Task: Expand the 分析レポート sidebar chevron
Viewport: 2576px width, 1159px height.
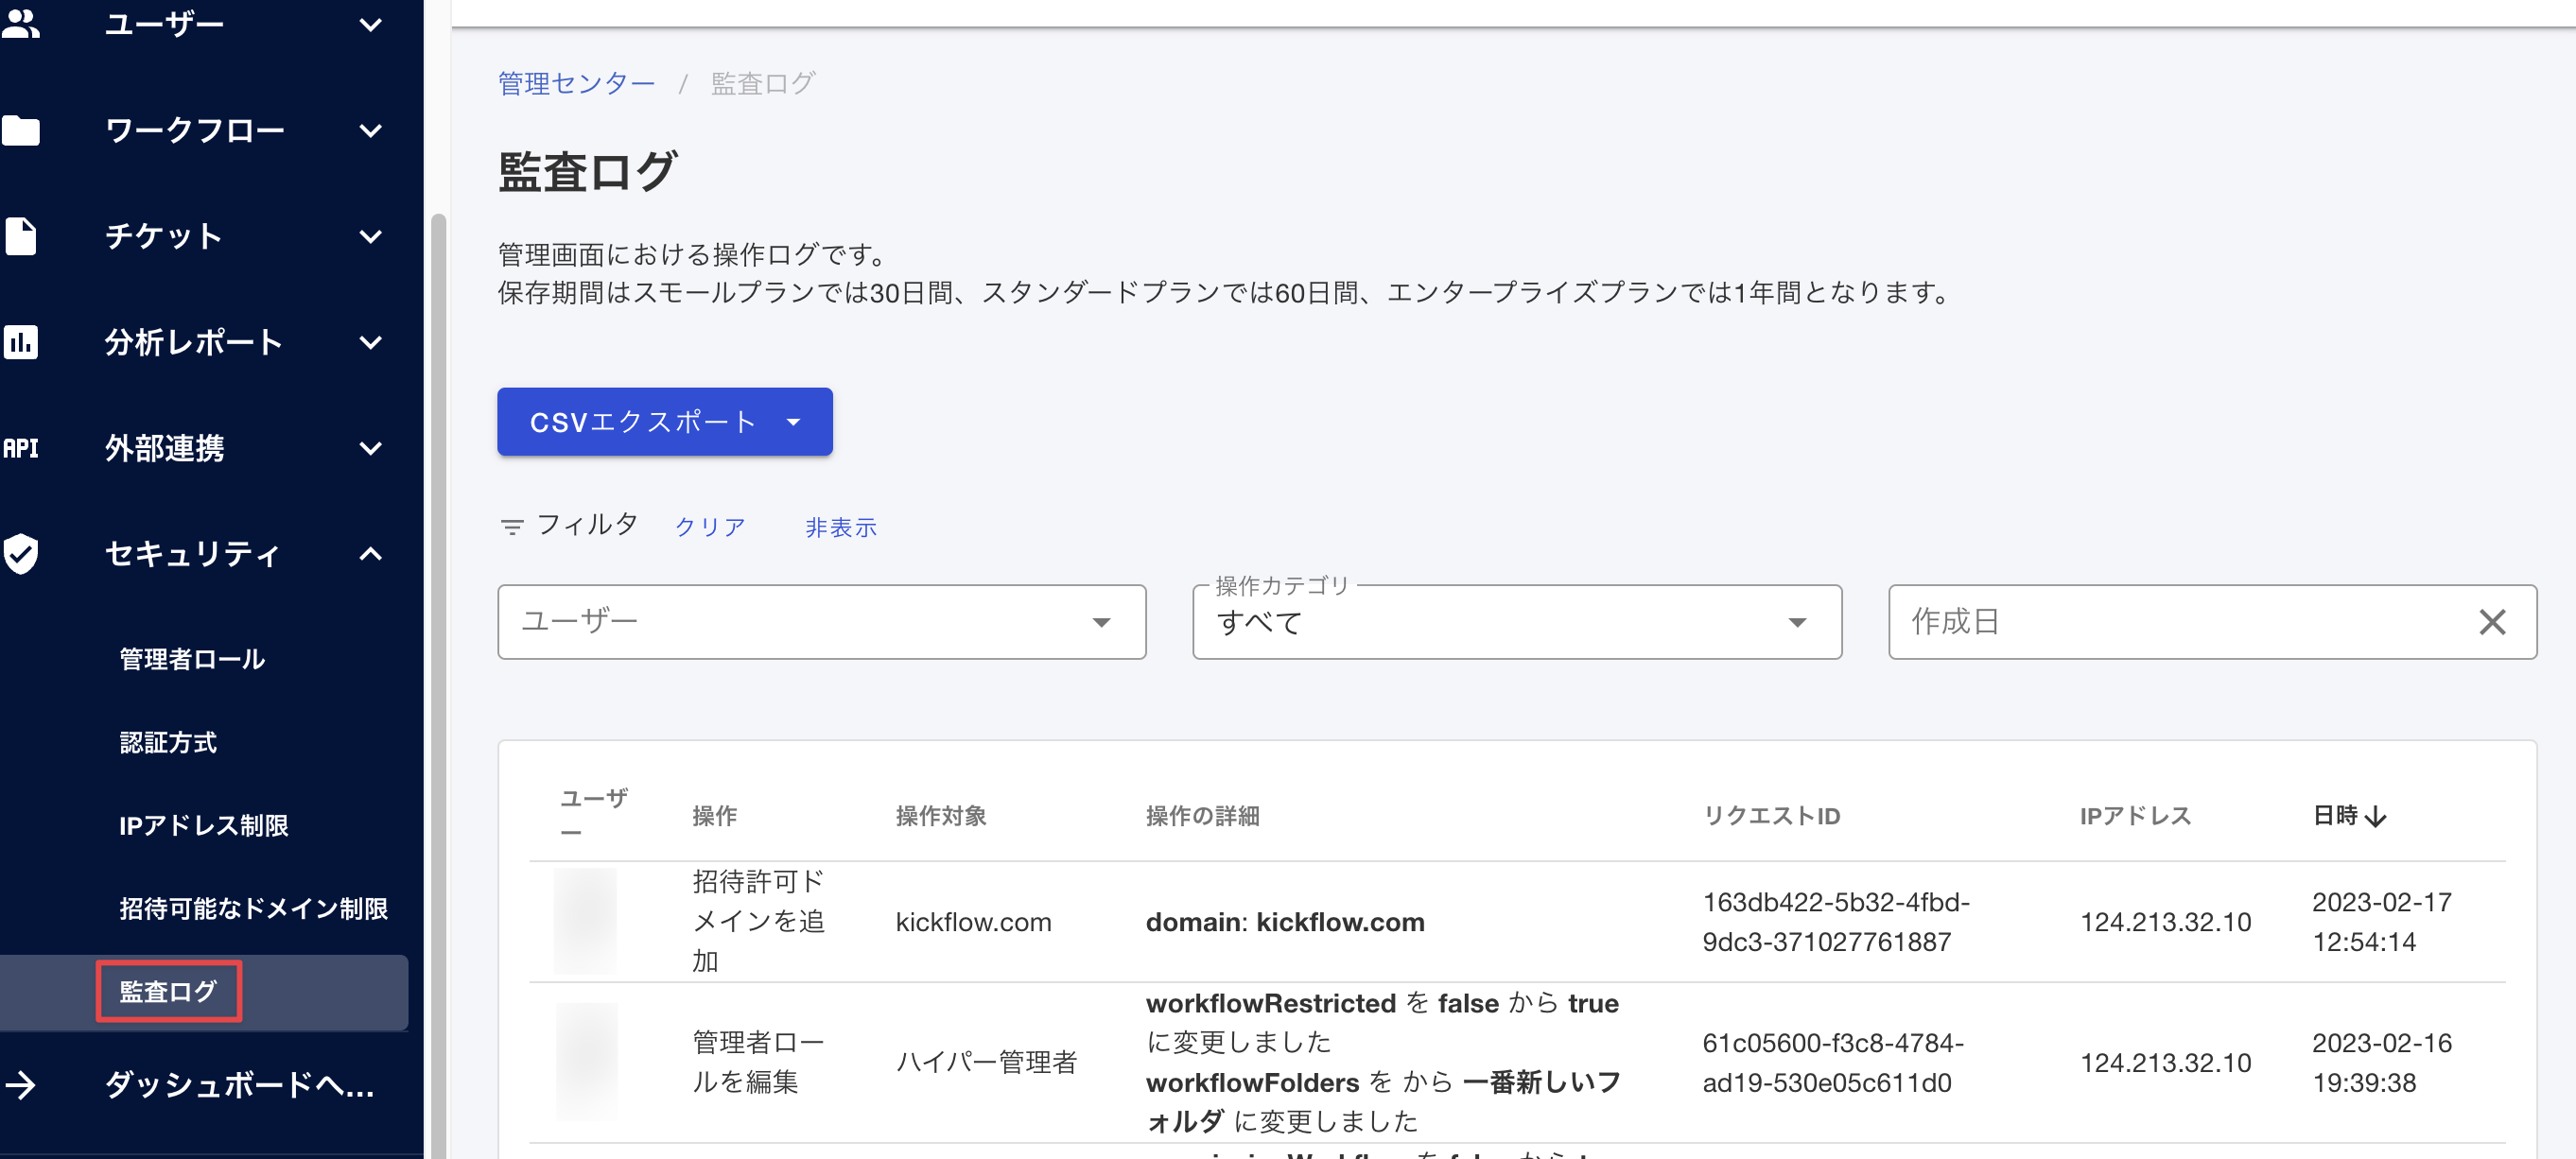Action: pyautogui.click(x=370, y=342)
